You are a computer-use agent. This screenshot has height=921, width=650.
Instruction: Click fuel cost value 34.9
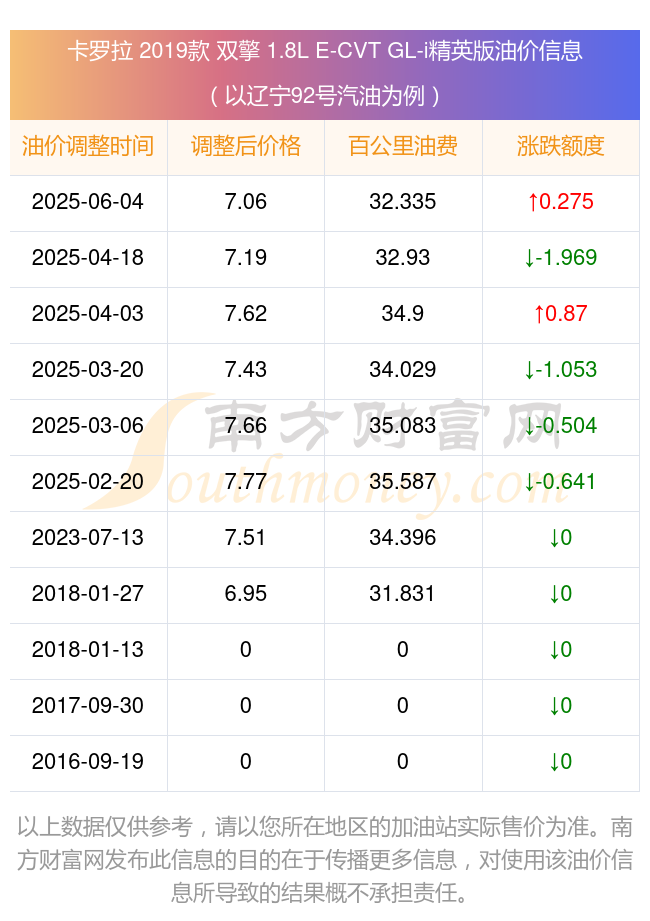pyautogui.click(x=403, y=313)
